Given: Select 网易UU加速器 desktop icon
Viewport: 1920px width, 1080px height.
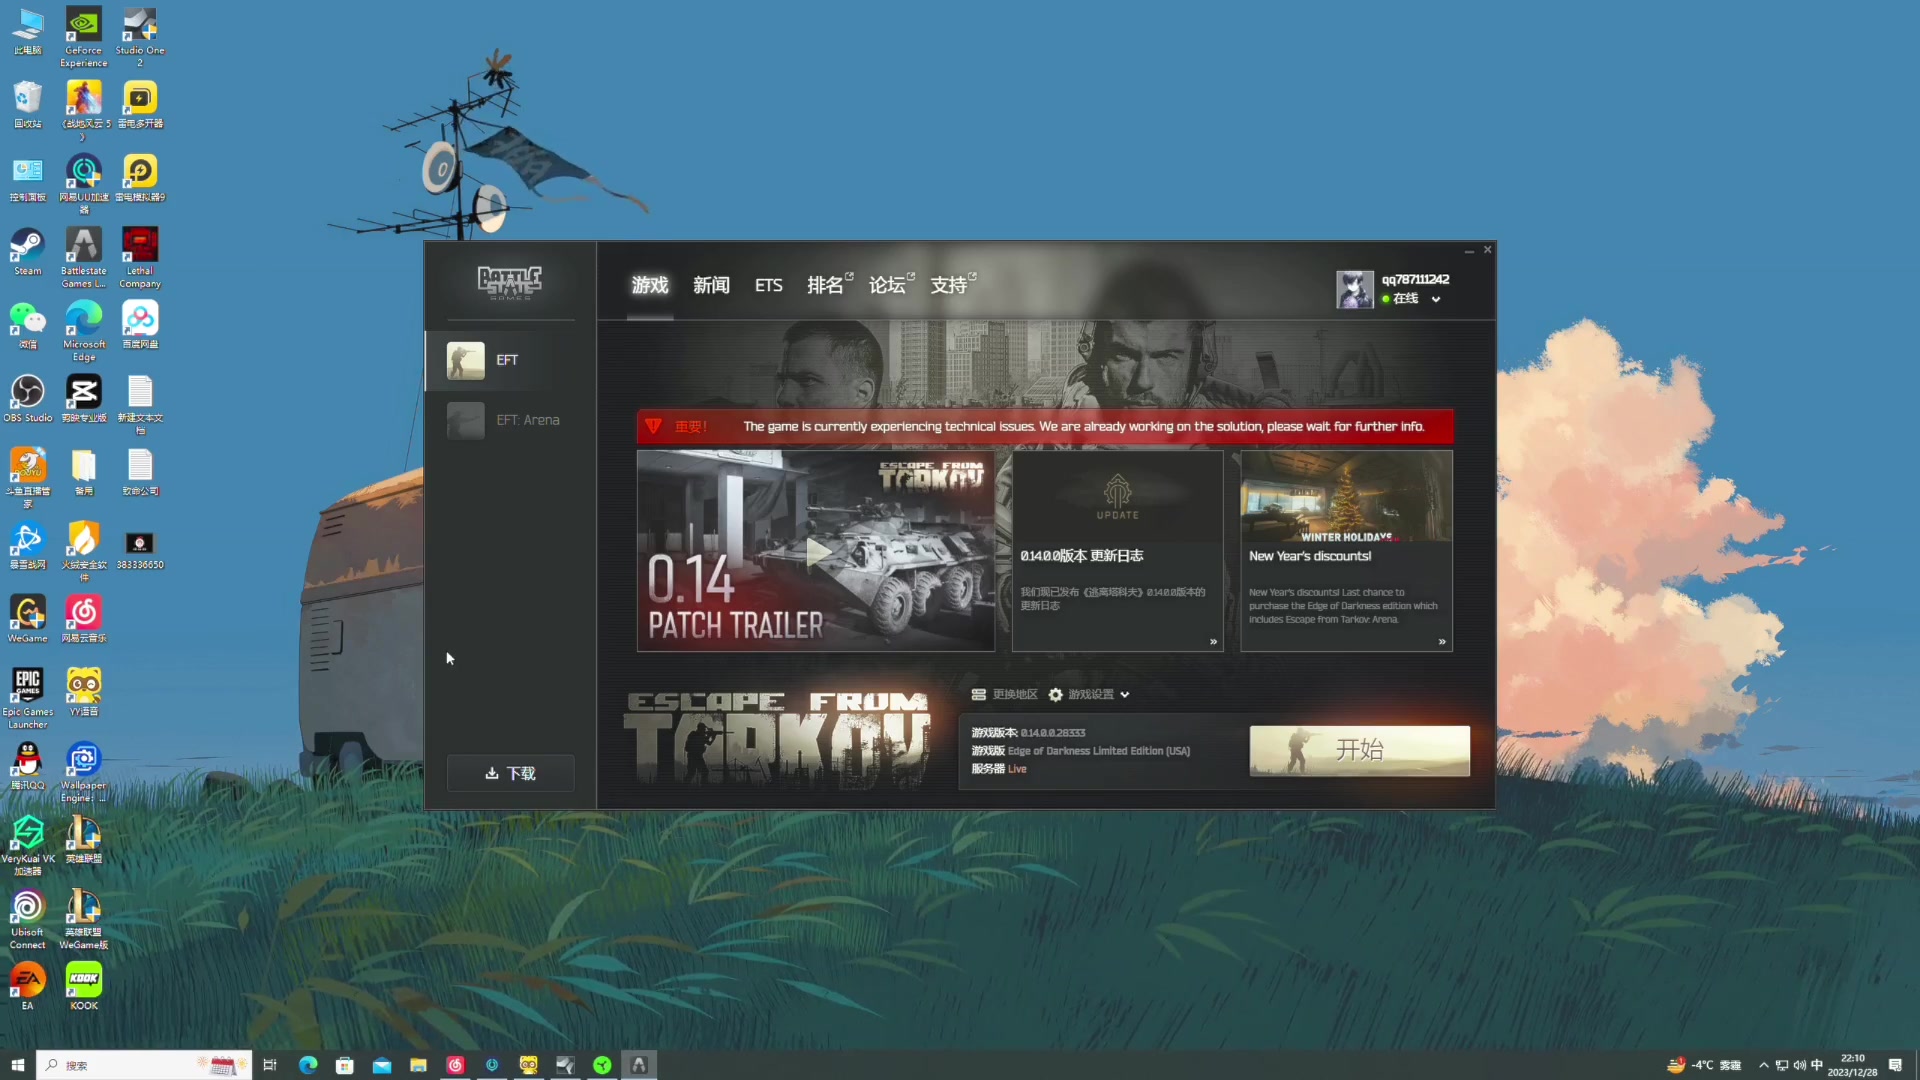Looking at the screenshot, I should click(x=84, y=184).
